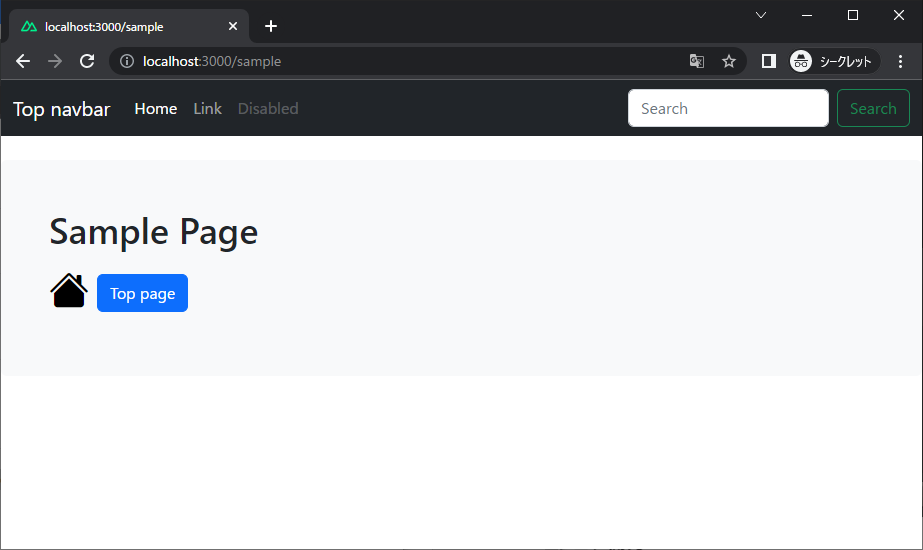The height and width of the screenshot is (550, 923).
Task: Click the incognito profile button
Action: coord(834,61)
